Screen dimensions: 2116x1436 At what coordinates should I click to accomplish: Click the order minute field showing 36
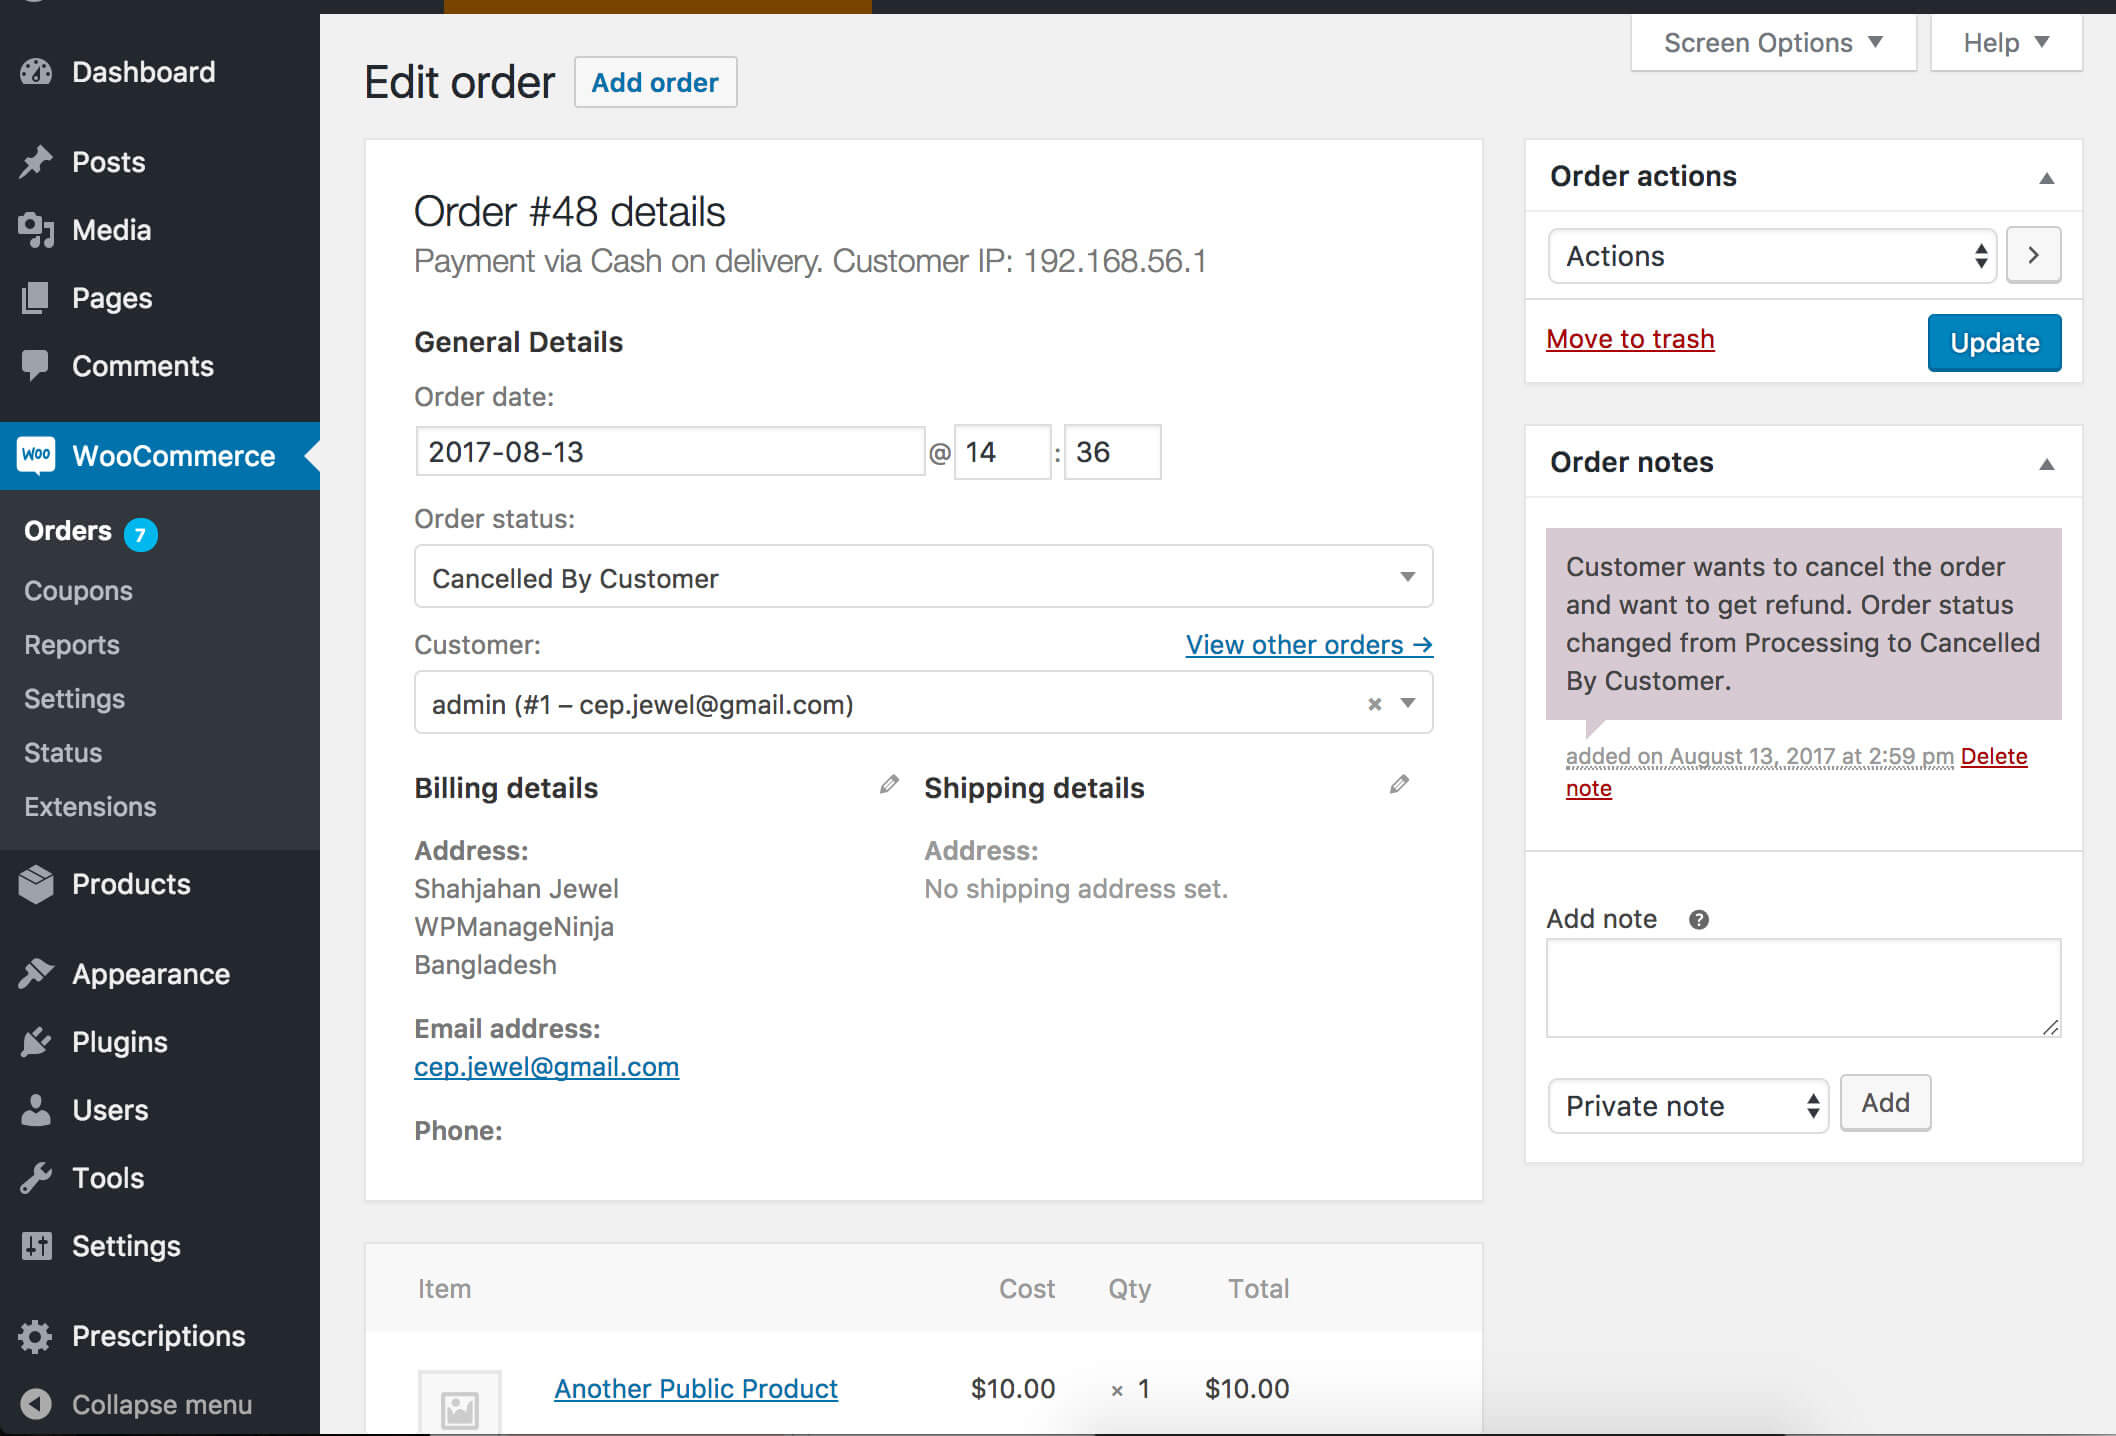point(1112,451)
